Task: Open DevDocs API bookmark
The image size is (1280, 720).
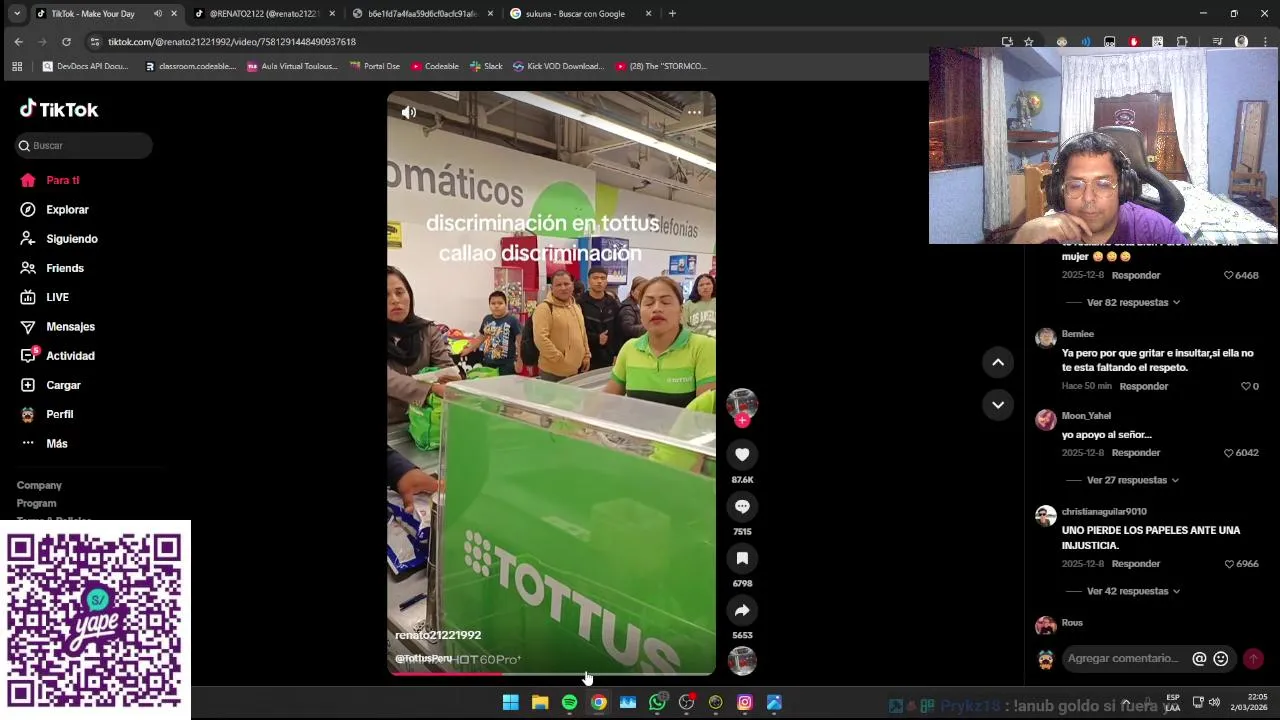Action: [85, 66]
